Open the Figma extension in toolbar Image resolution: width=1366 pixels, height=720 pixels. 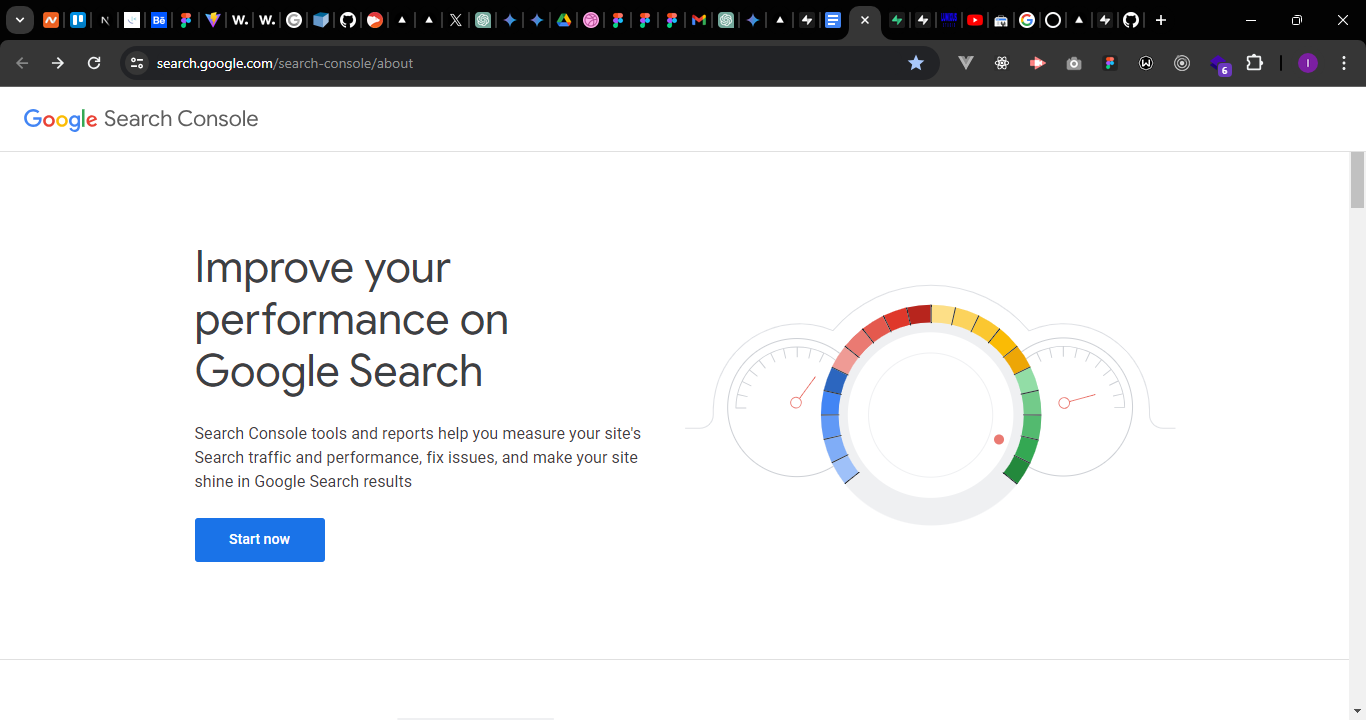1110,63
